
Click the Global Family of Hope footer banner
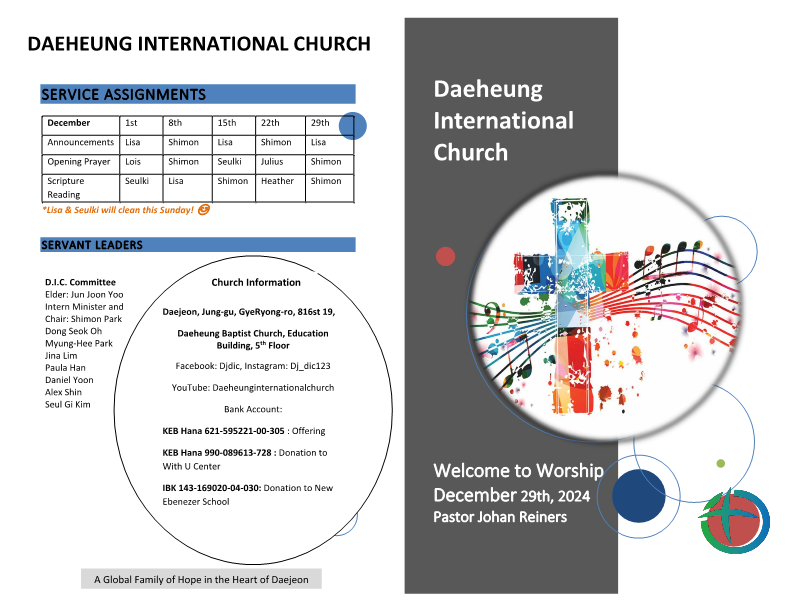(201, 579)
